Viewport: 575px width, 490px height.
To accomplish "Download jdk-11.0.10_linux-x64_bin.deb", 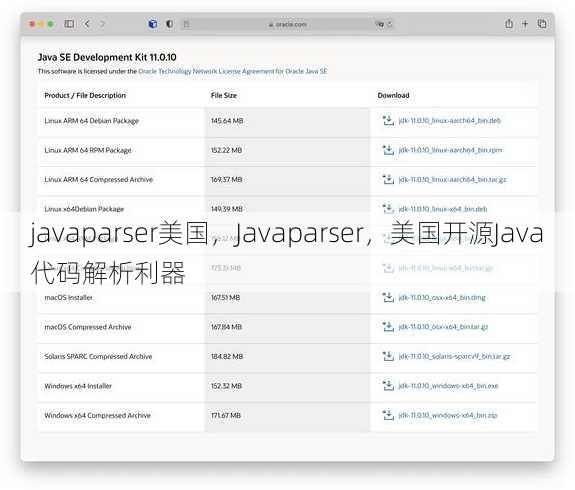I will (443, 209).
